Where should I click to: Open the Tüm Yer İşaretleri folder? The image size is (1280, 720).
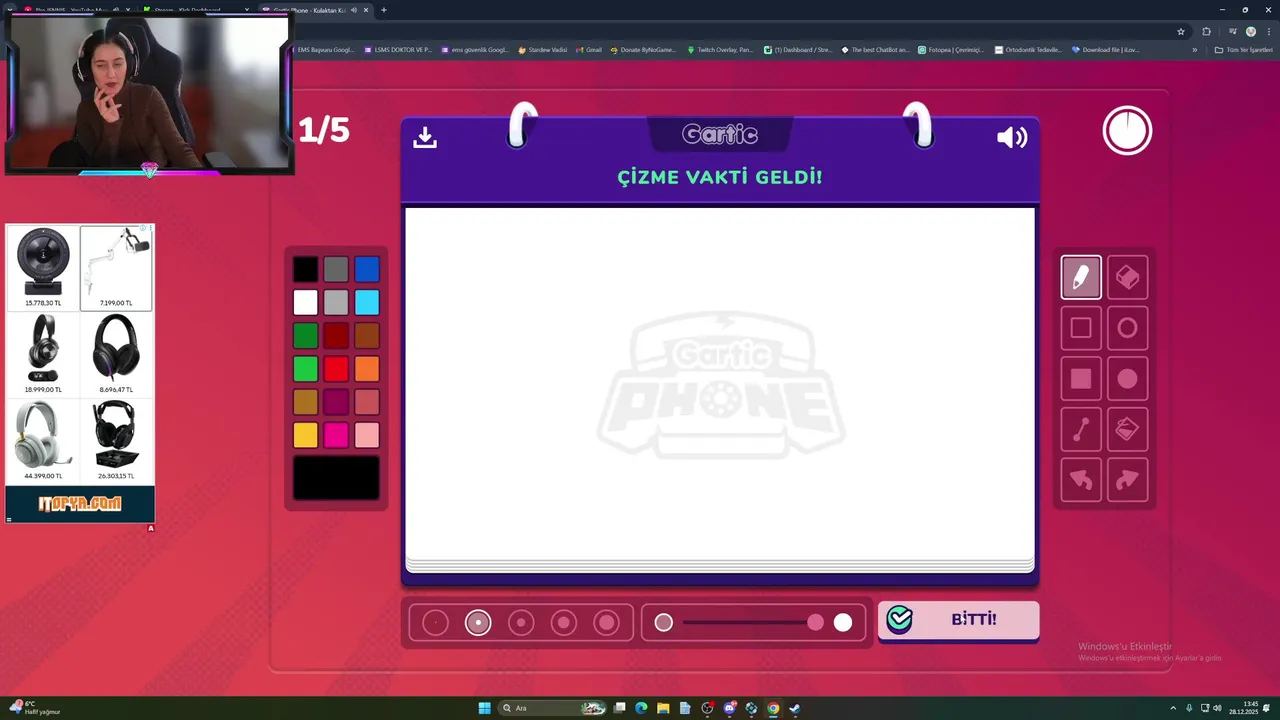tap(1243, 49)
